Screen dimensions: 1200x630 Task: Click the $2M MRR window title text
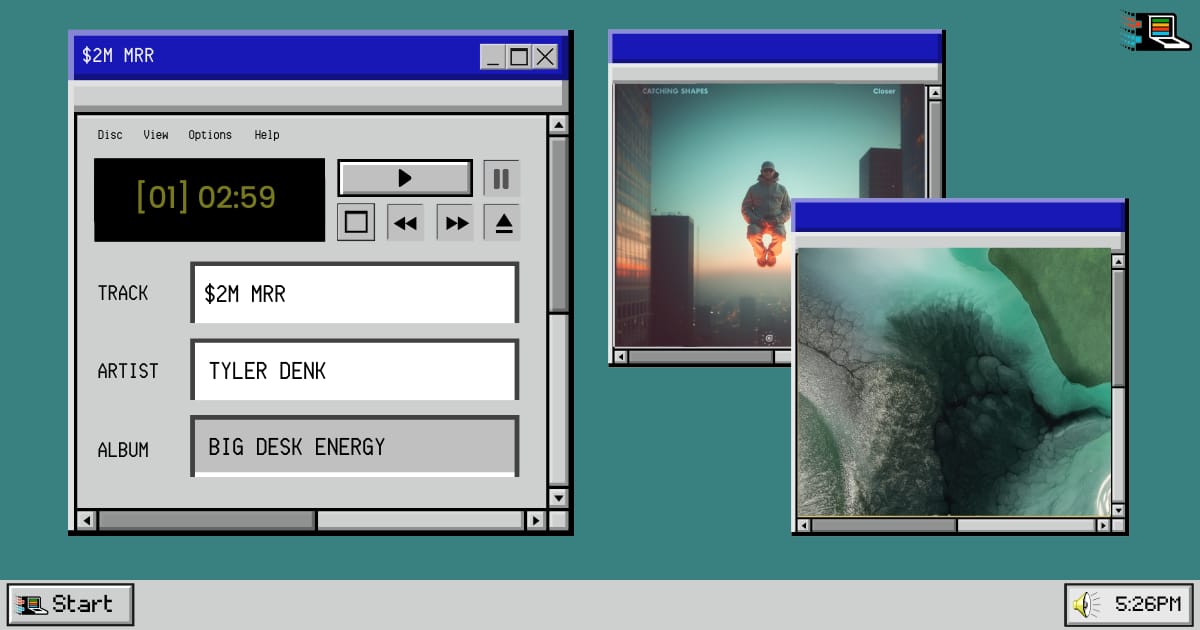click(118, 56)
